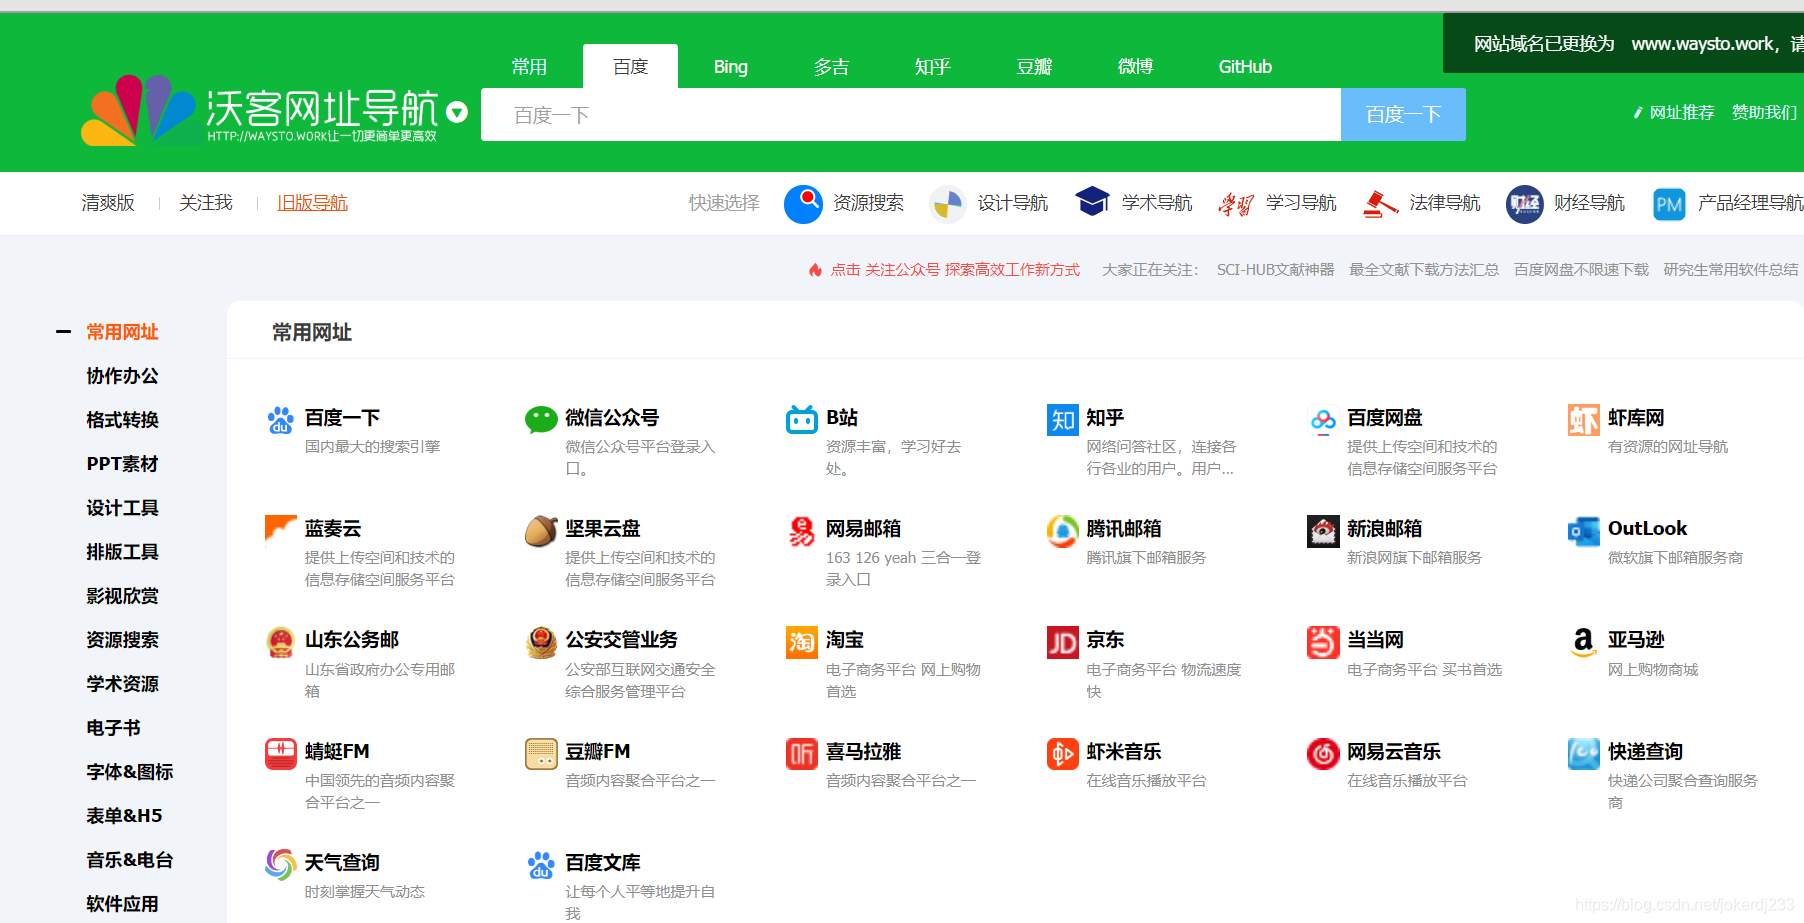Open PPT素材 in the sidebar
1804x923 pixels.
pyautogui.click(x=122, y=464)
